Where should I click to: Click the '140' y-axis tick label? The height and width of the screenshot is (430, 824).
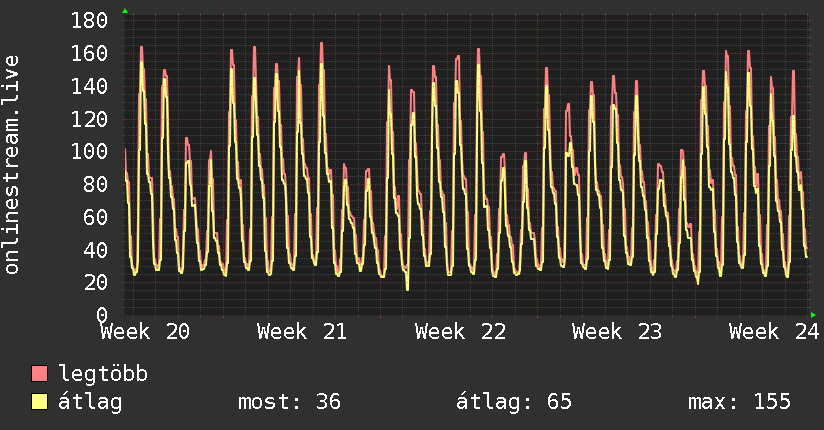tap(89, 86)
